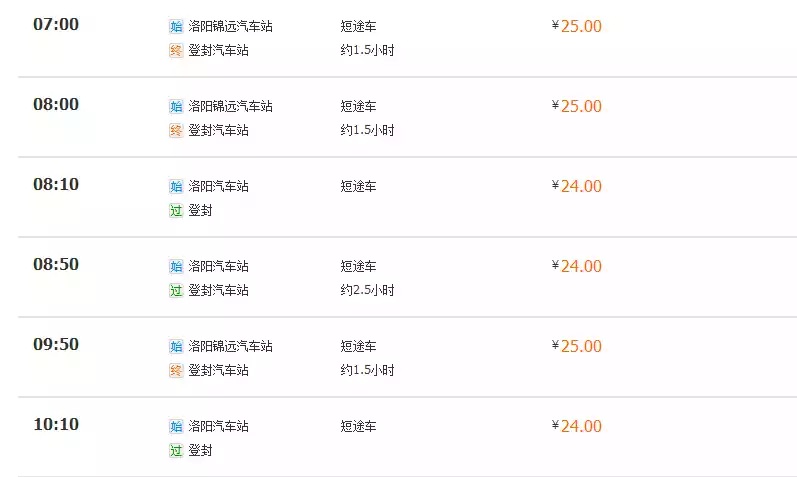Click the start-station icon in the 07:00 row

[x=176, y=26]
